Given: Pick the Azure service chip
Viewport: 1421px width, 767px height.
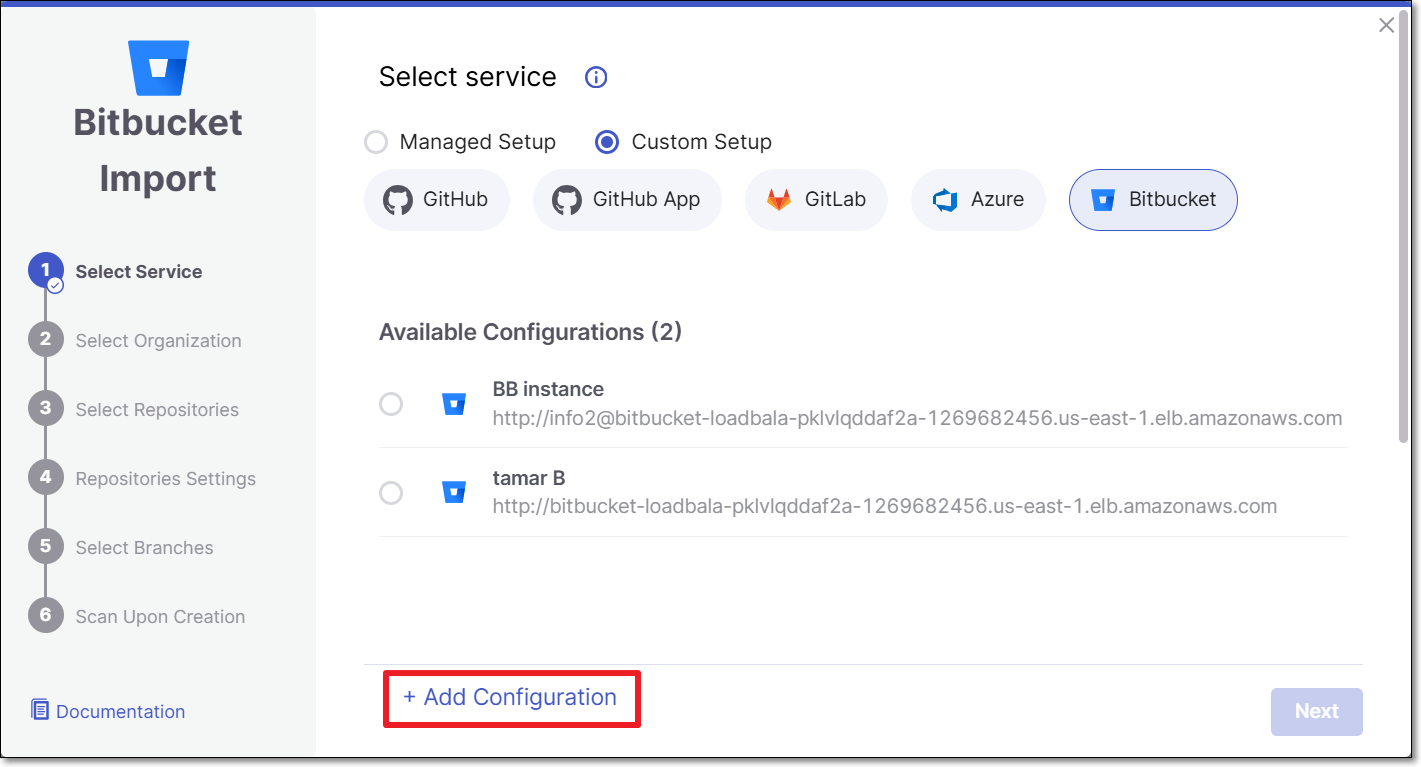Looking at the screenshot, I should click(978, 200).
